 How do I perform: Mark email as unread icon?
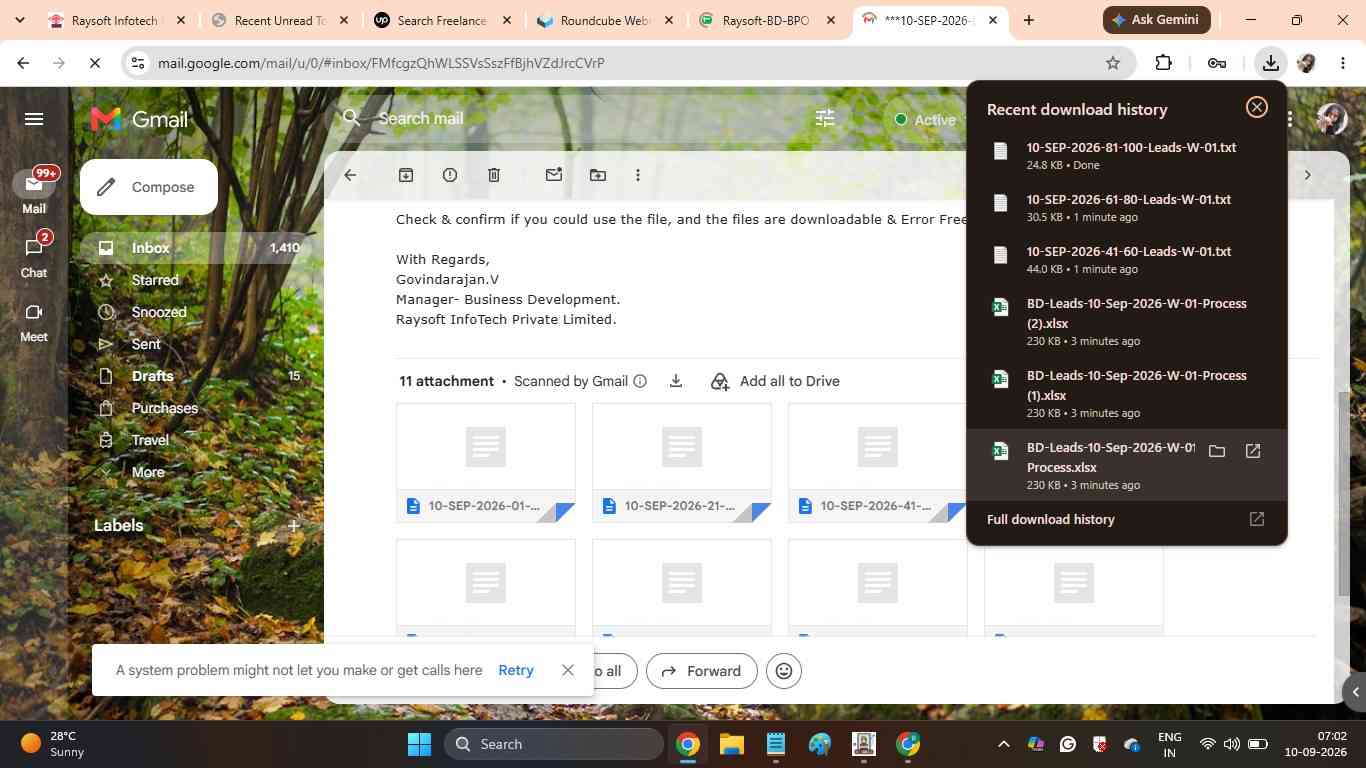coord(554,175)
